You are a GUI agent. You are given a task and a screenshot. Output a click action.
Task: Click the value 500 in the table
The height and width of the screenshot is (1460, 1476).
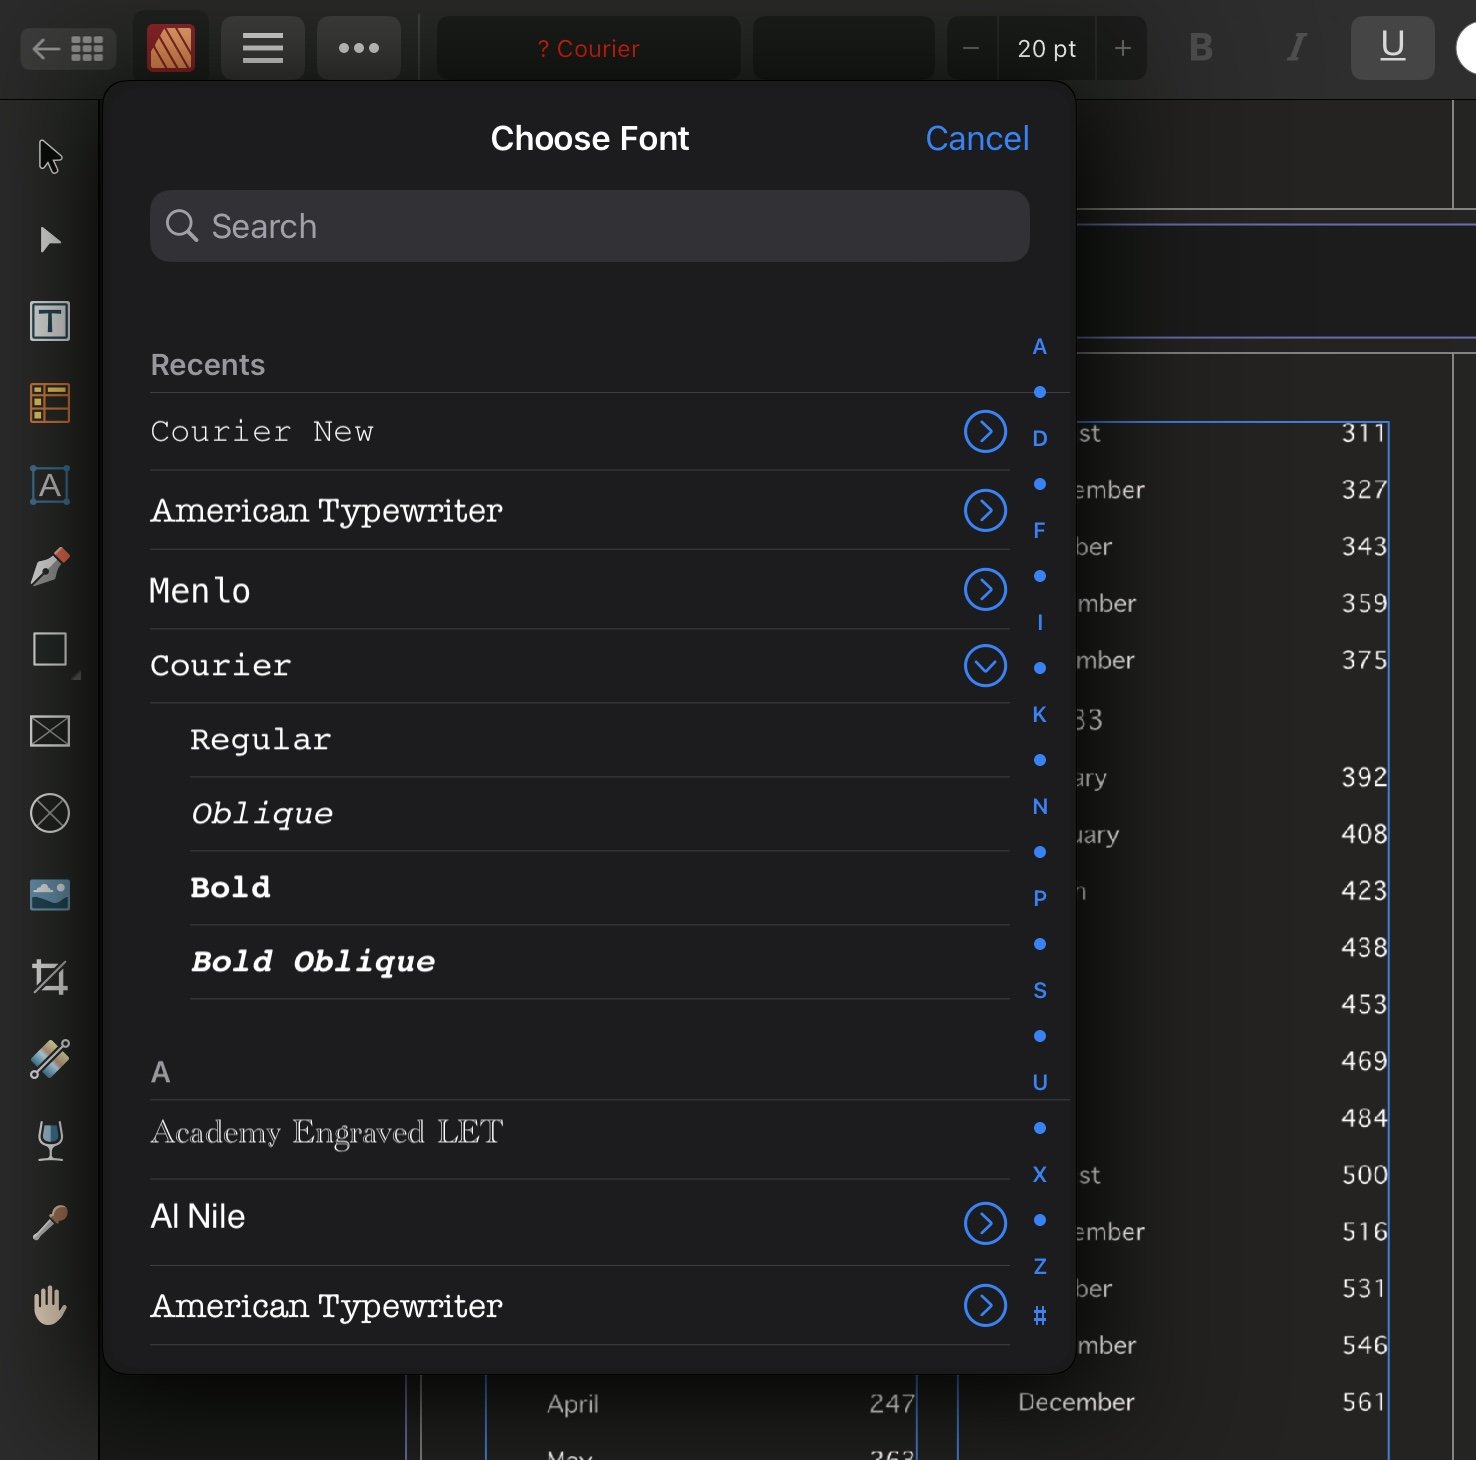1364,1175
